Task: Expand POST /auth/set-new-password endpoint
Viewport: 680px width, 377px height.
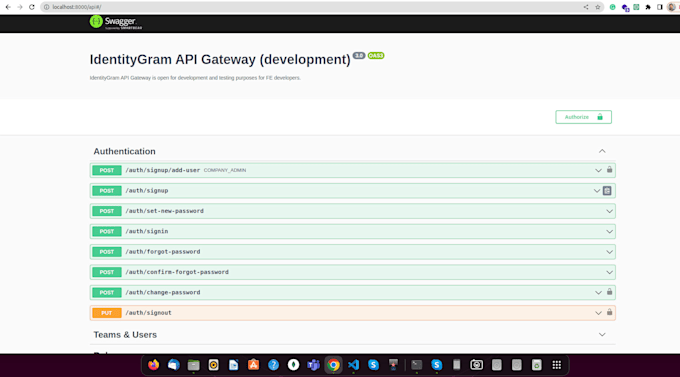Action: (609, 211)
